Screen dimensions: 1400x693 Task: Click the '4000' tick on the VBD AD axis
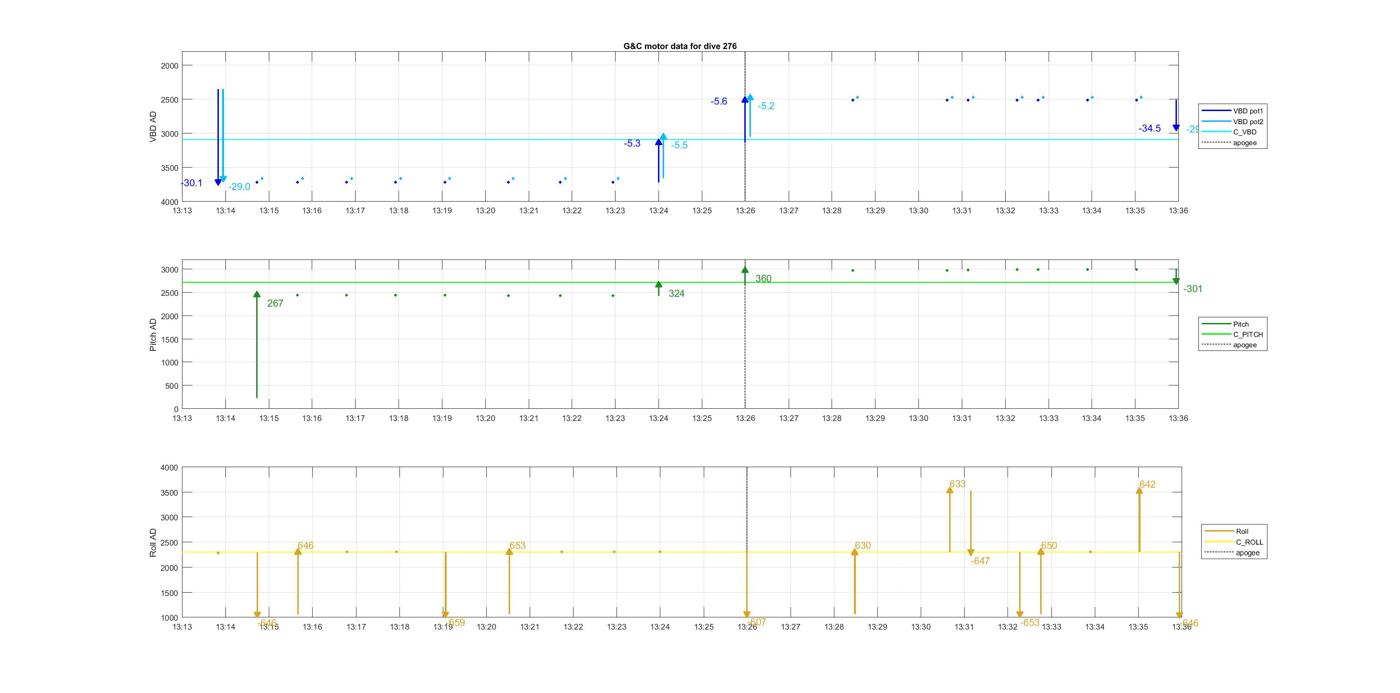coord(169,202)
